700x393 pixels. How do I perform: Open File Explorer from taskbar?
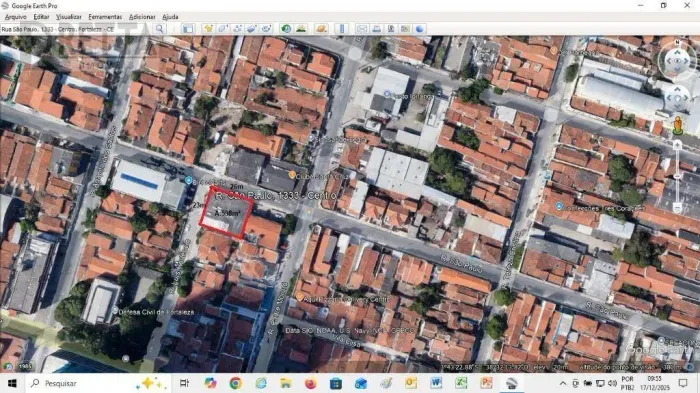coord(286,383)
